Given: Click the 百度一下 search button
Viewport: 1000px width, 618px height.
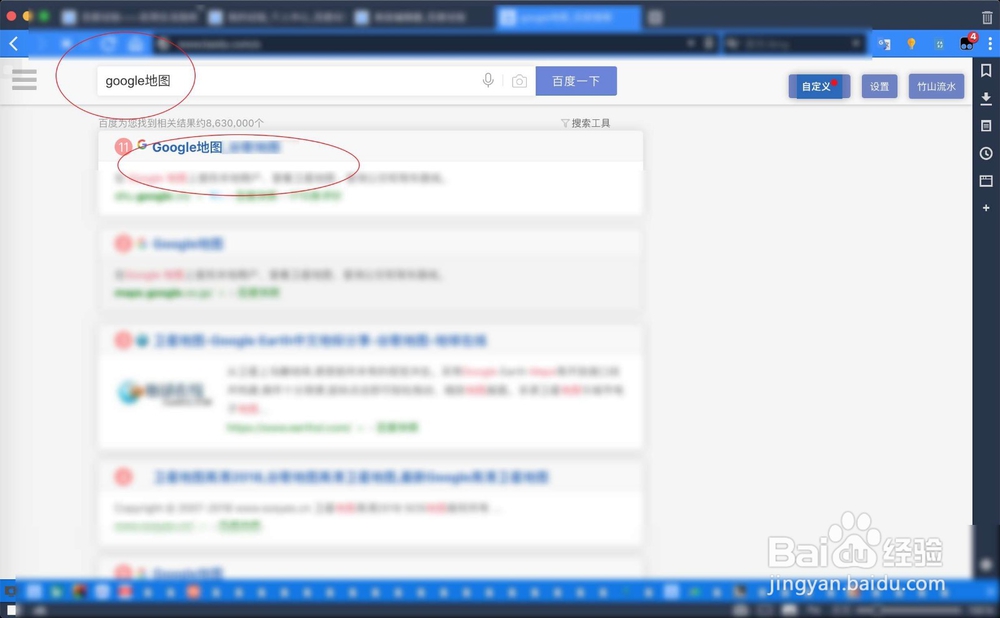Looking at the screenshot, I should pos(576,81).
